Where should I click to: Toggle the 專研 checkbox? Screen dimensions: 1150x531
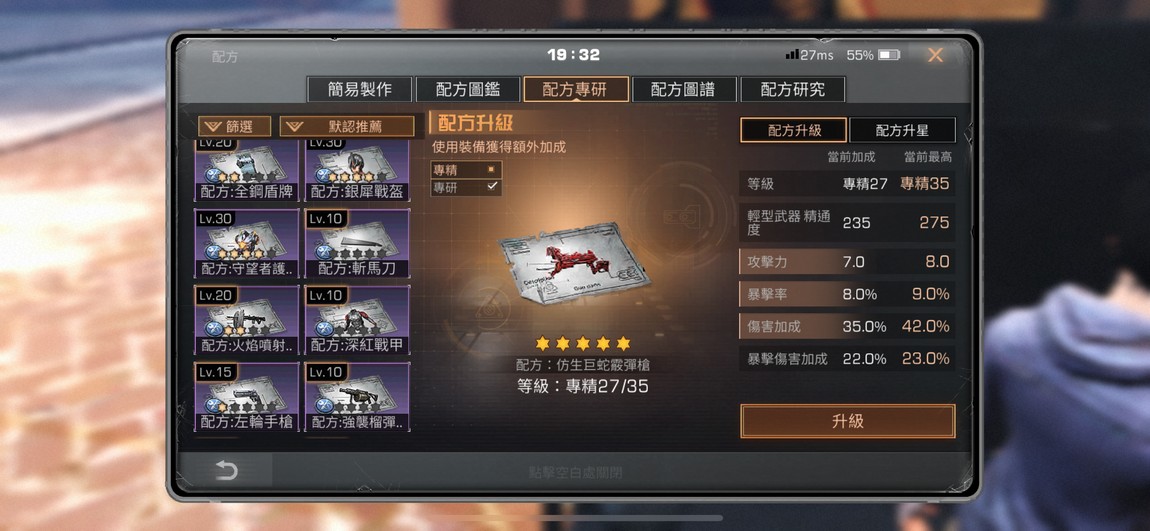click(x=491, y=187)
